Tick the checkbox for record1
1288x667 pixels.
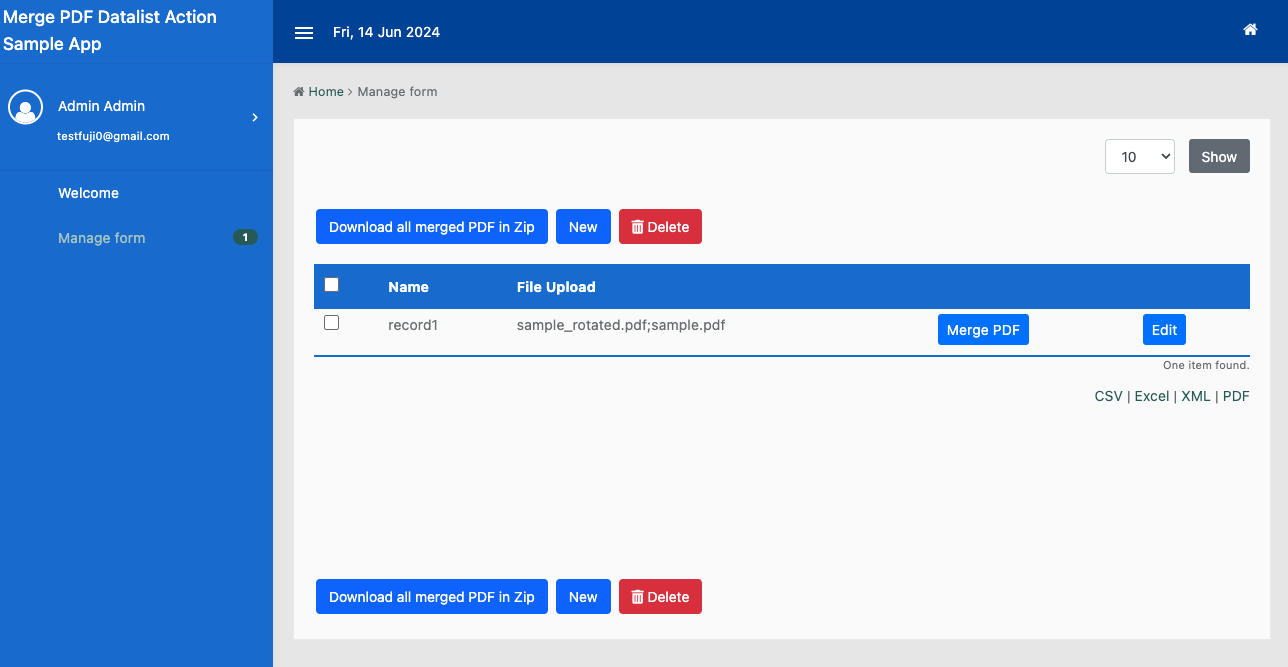point(332,323)
